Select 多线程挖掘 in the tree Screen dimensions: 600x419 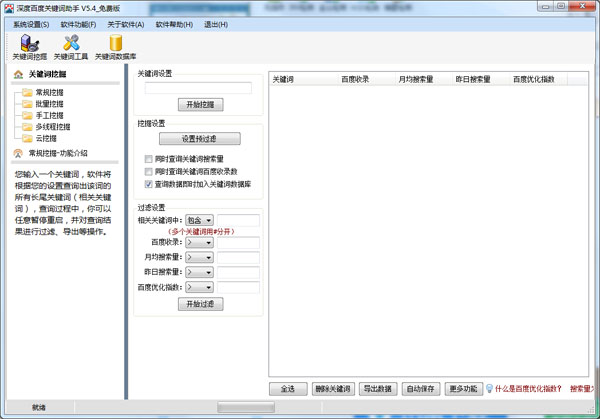pos(53,127)
